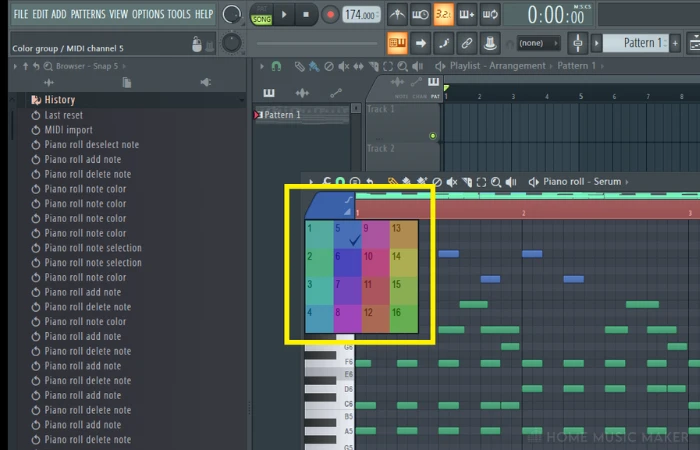Click the browser up arrow icon
The height and width of the screenshot is (450, 700).
point(25,66)
